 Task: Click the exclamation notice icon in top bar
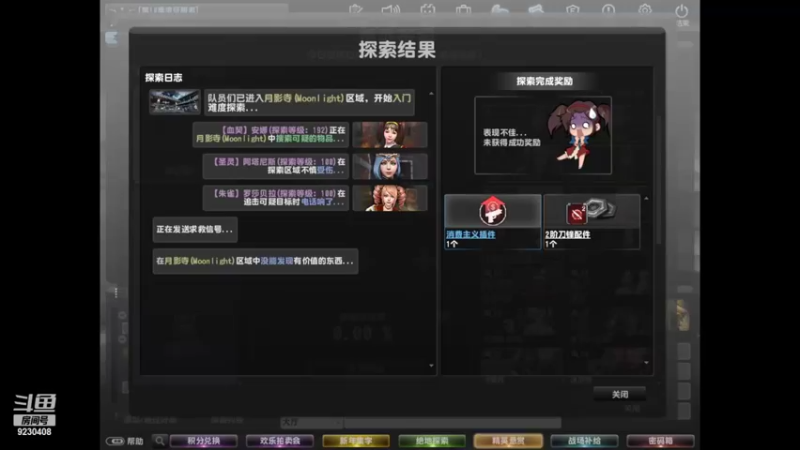[x=608, y=10]
